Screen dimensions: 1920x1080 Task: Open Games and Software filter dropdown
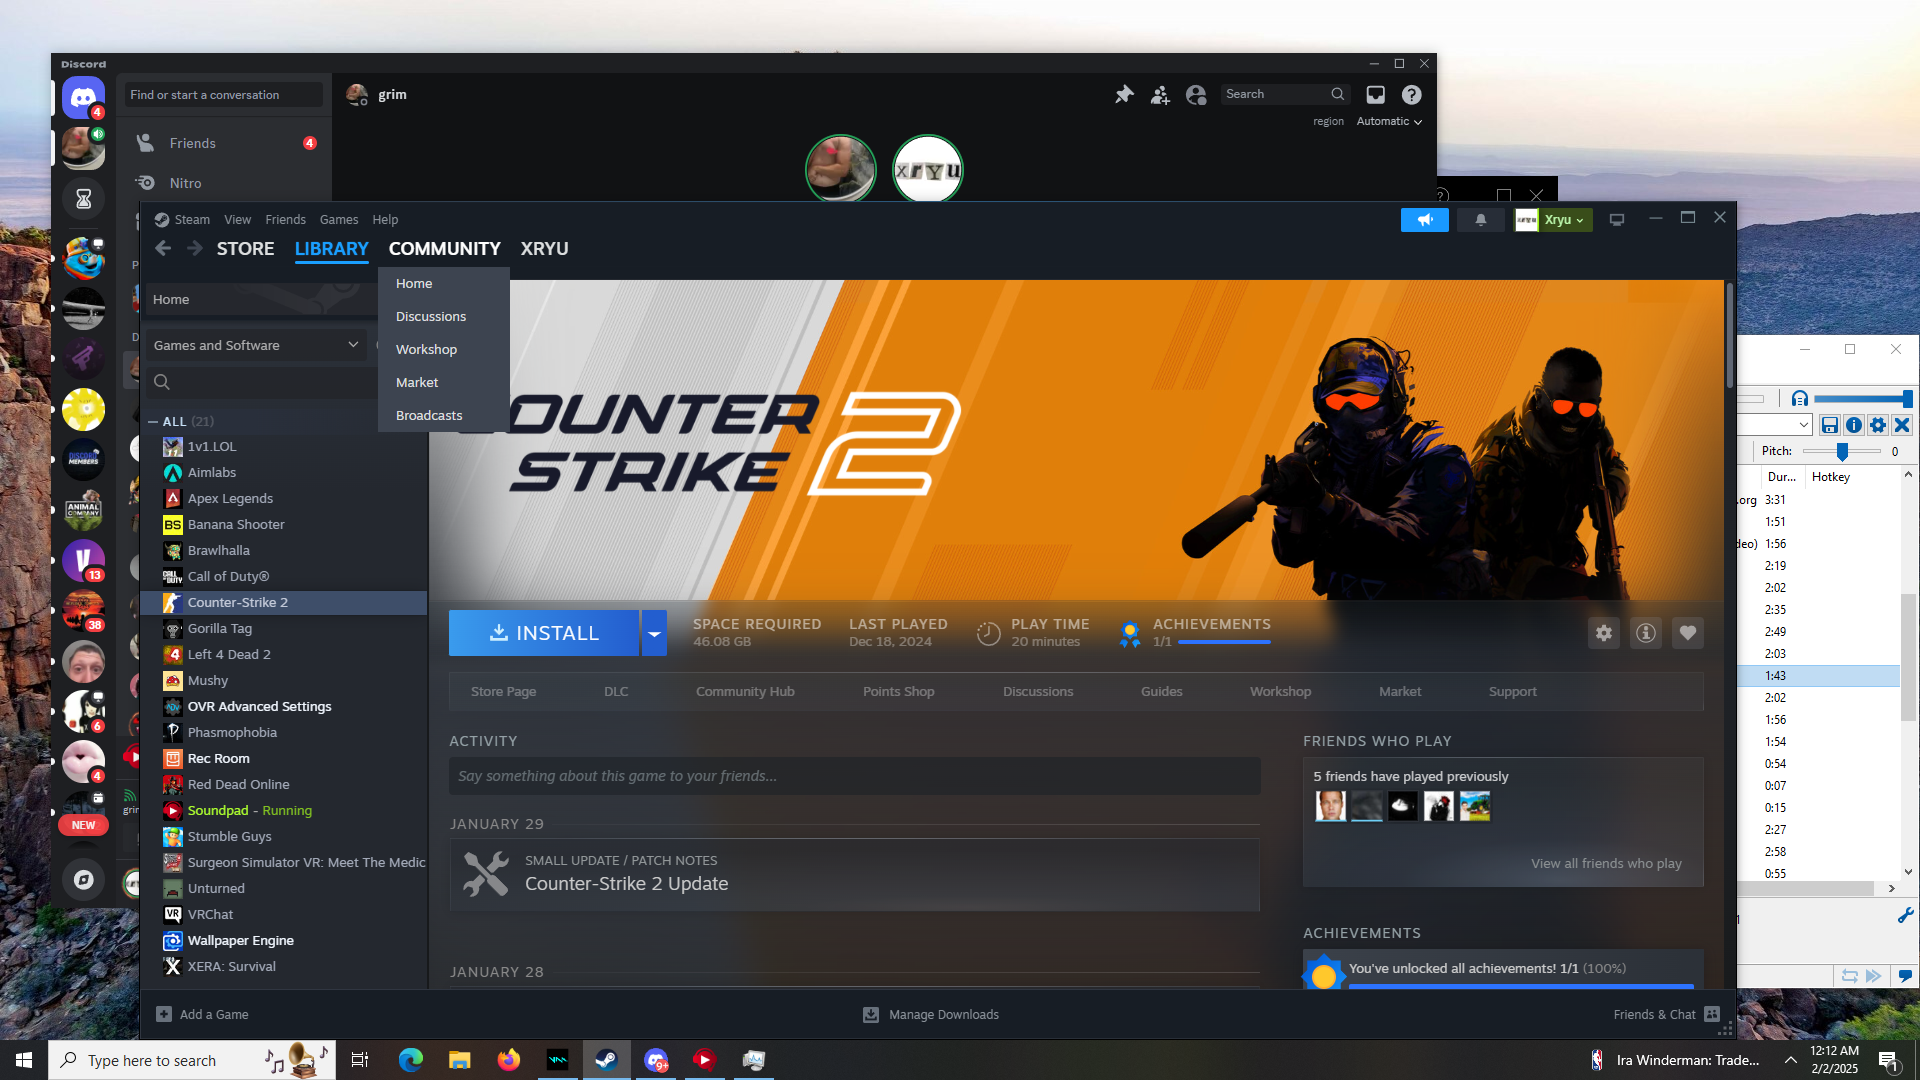pyautogui.click(x=255, y=345)
